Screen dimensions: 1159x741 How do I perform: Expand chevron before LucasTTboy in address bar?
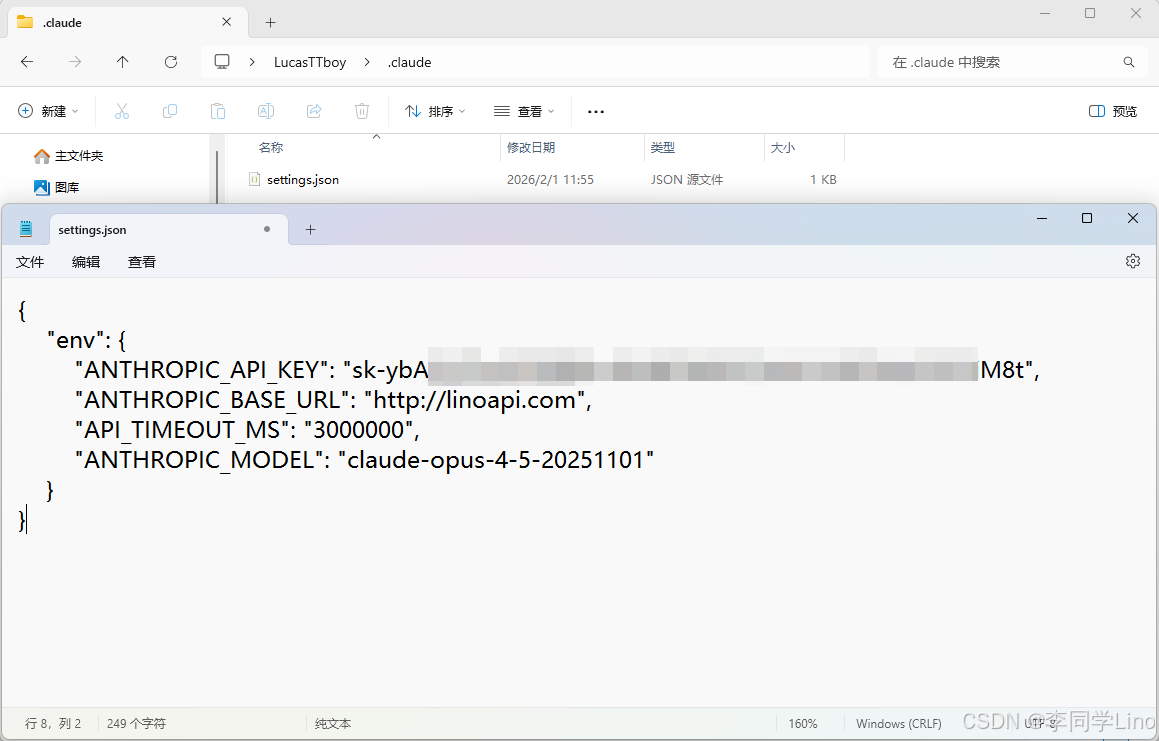coord(252,62)
